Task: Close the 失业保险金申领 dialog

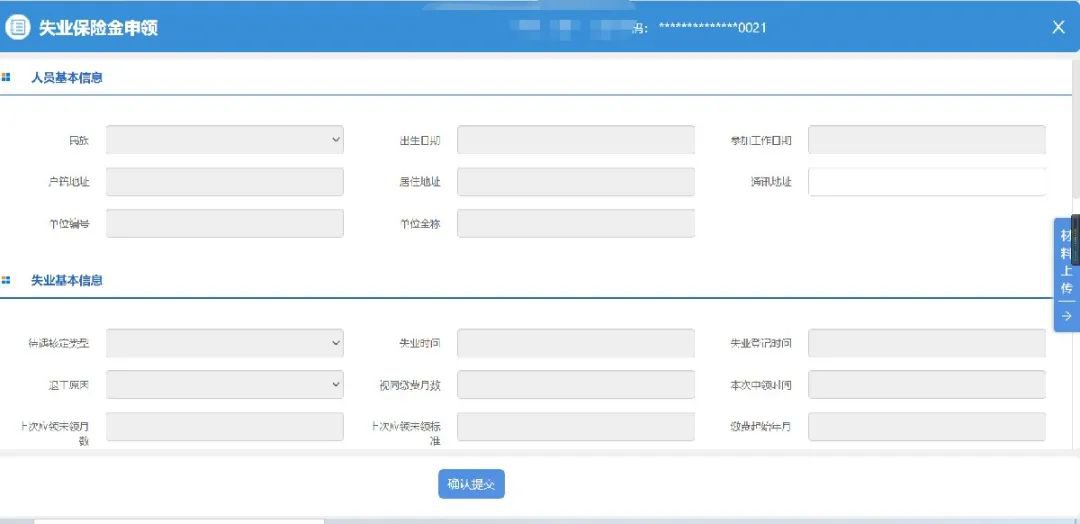Action: coord(1058,27)
